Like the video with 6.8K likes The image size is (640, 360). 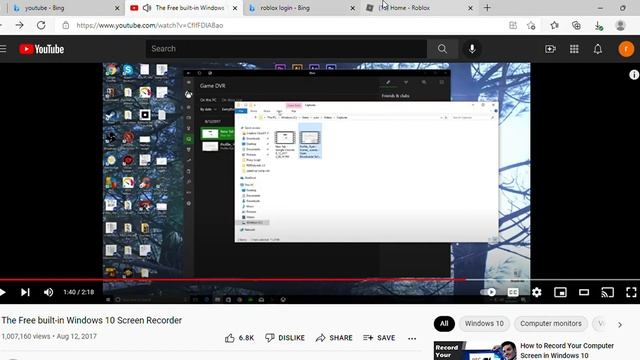coord(239,338)
